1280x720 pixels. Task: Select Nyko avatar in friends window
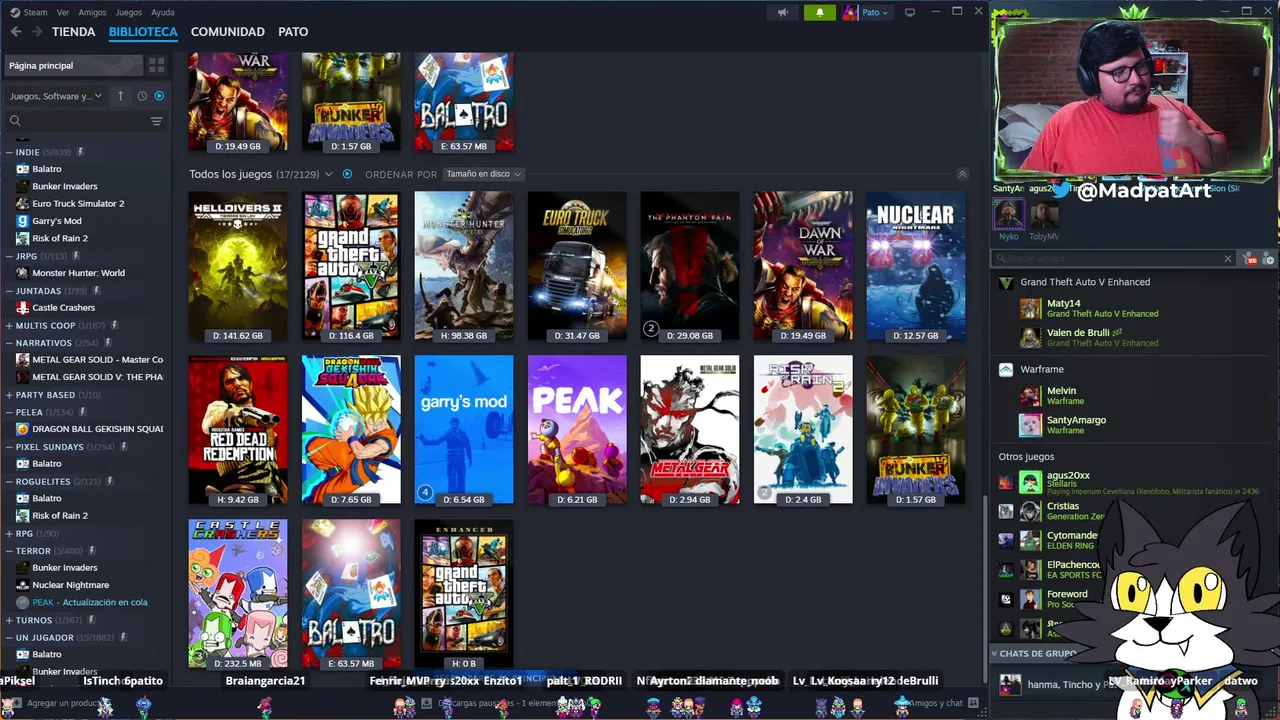1008,214
